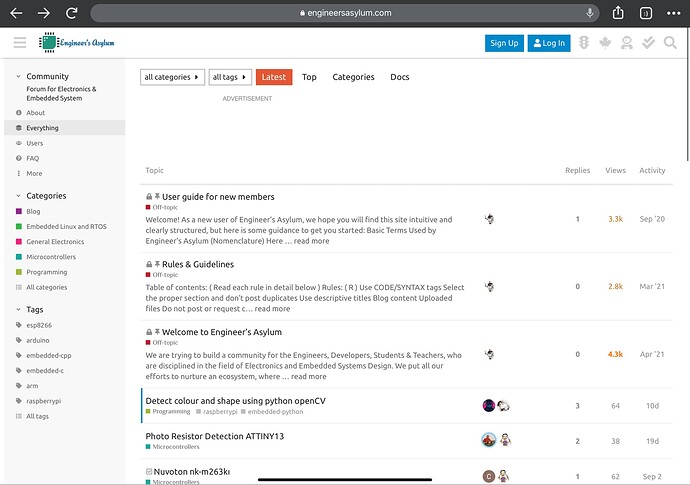Open the all tags dropdown
This screenshot has width=690, height=485.
point(230,77)
